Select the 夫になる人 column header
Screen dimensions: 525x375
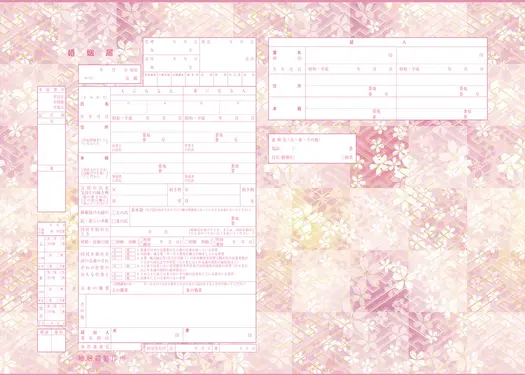147,91
